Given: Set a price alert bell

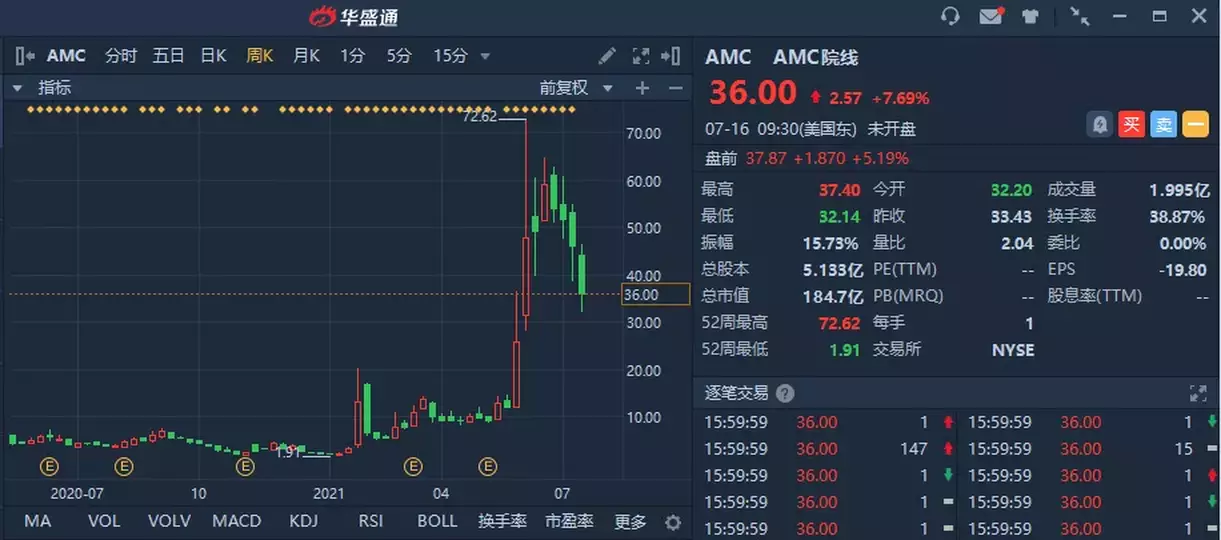Looking at the screenshot, I should coord(1100,124).
